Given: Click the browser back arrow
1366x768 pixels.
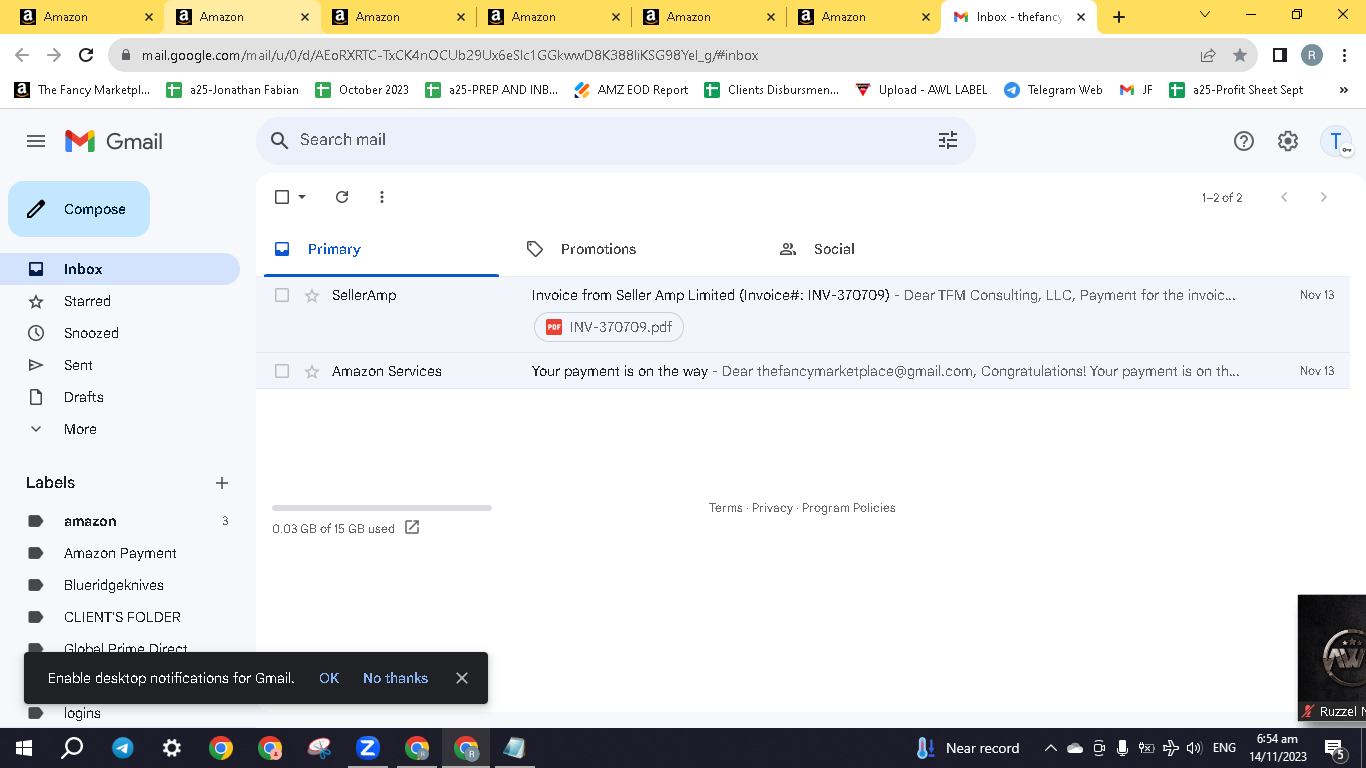Looking at the screenshot, I should pos(22,56).
